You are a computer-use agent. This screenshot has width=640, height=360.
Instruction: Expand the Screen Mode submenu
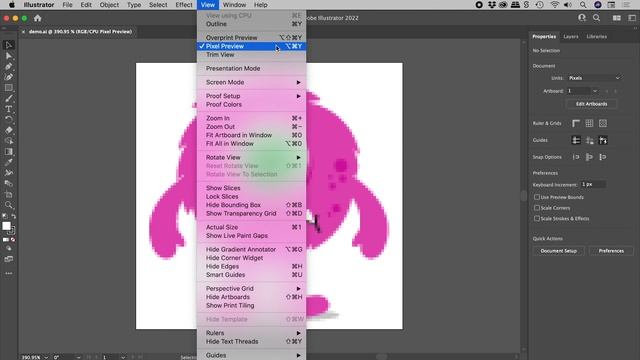tap(251, 82)
